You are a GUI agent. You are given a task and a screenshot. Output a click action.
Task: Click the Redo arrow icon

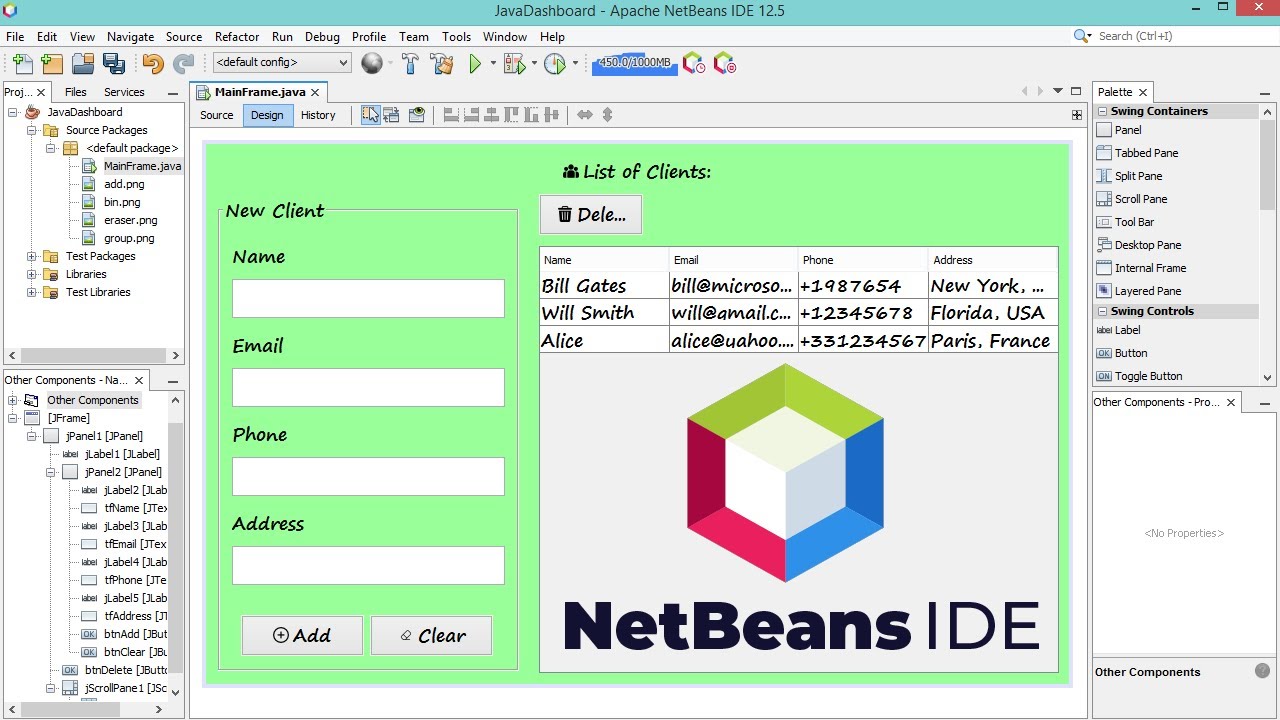tap(183, 63)
